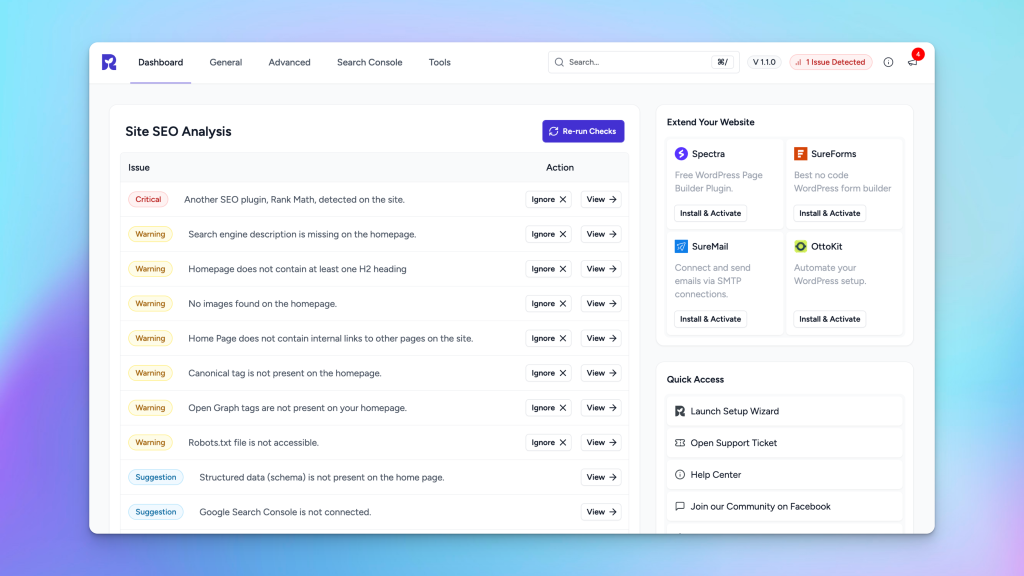1024x576 pixels.
Task: Open the Help Center link
Action: pyautogui.click(x=785, y=475)
